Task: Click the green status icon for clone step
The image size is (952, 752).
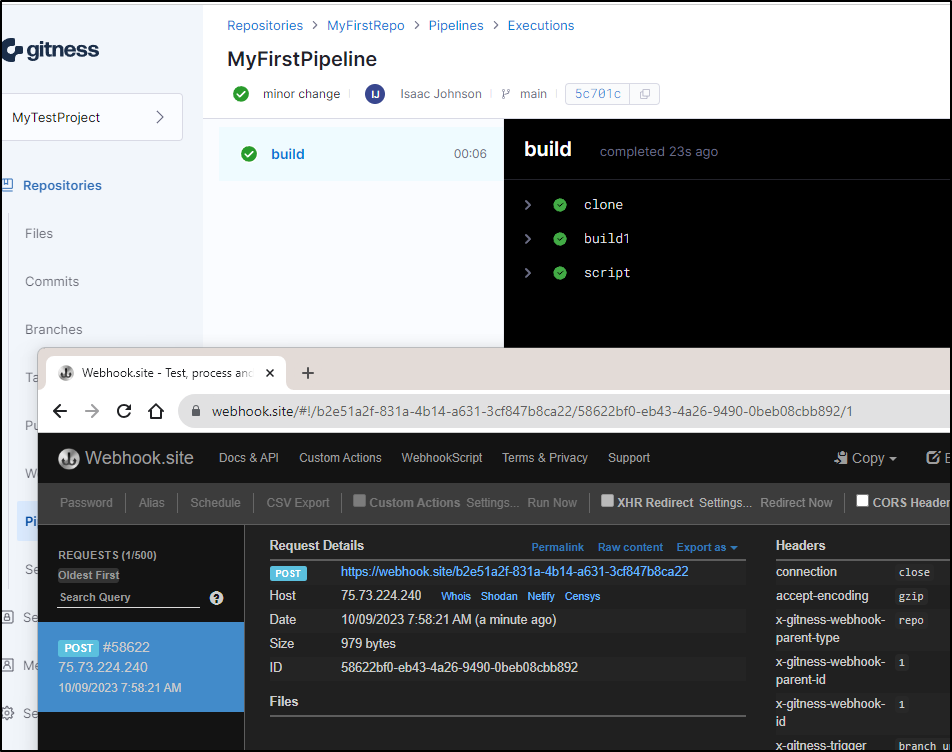Action: click(x=560, y=205)
